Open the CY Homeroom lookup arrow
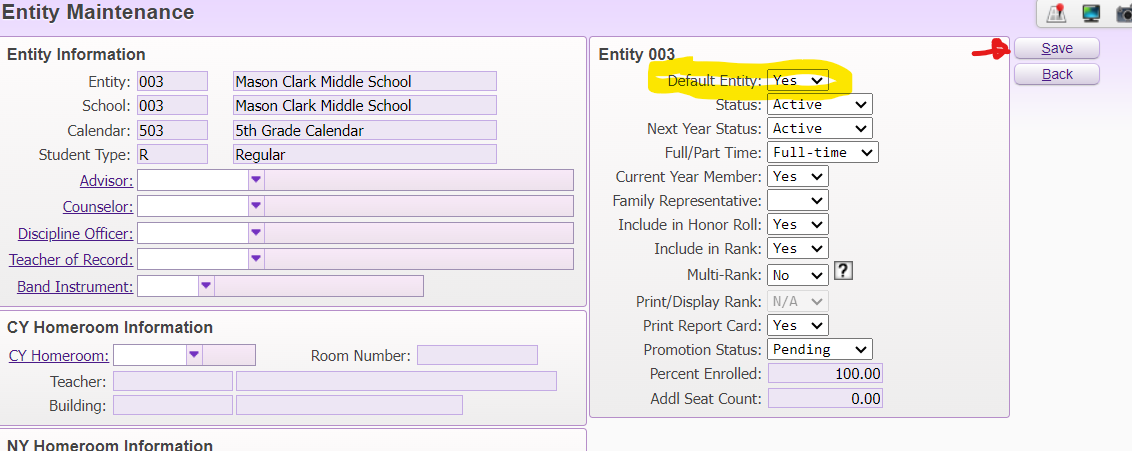 [194, 355]
